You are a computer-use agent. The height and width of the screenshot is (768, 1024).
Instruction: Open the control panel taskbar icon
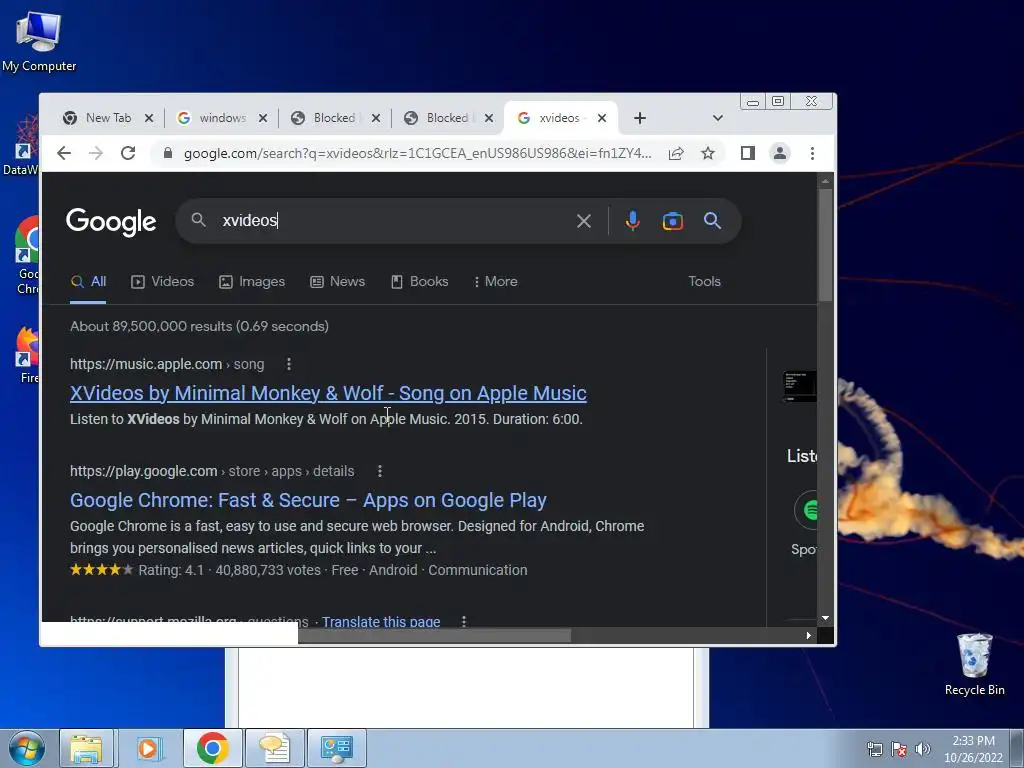pyautogui.click(x=337, y=748)
